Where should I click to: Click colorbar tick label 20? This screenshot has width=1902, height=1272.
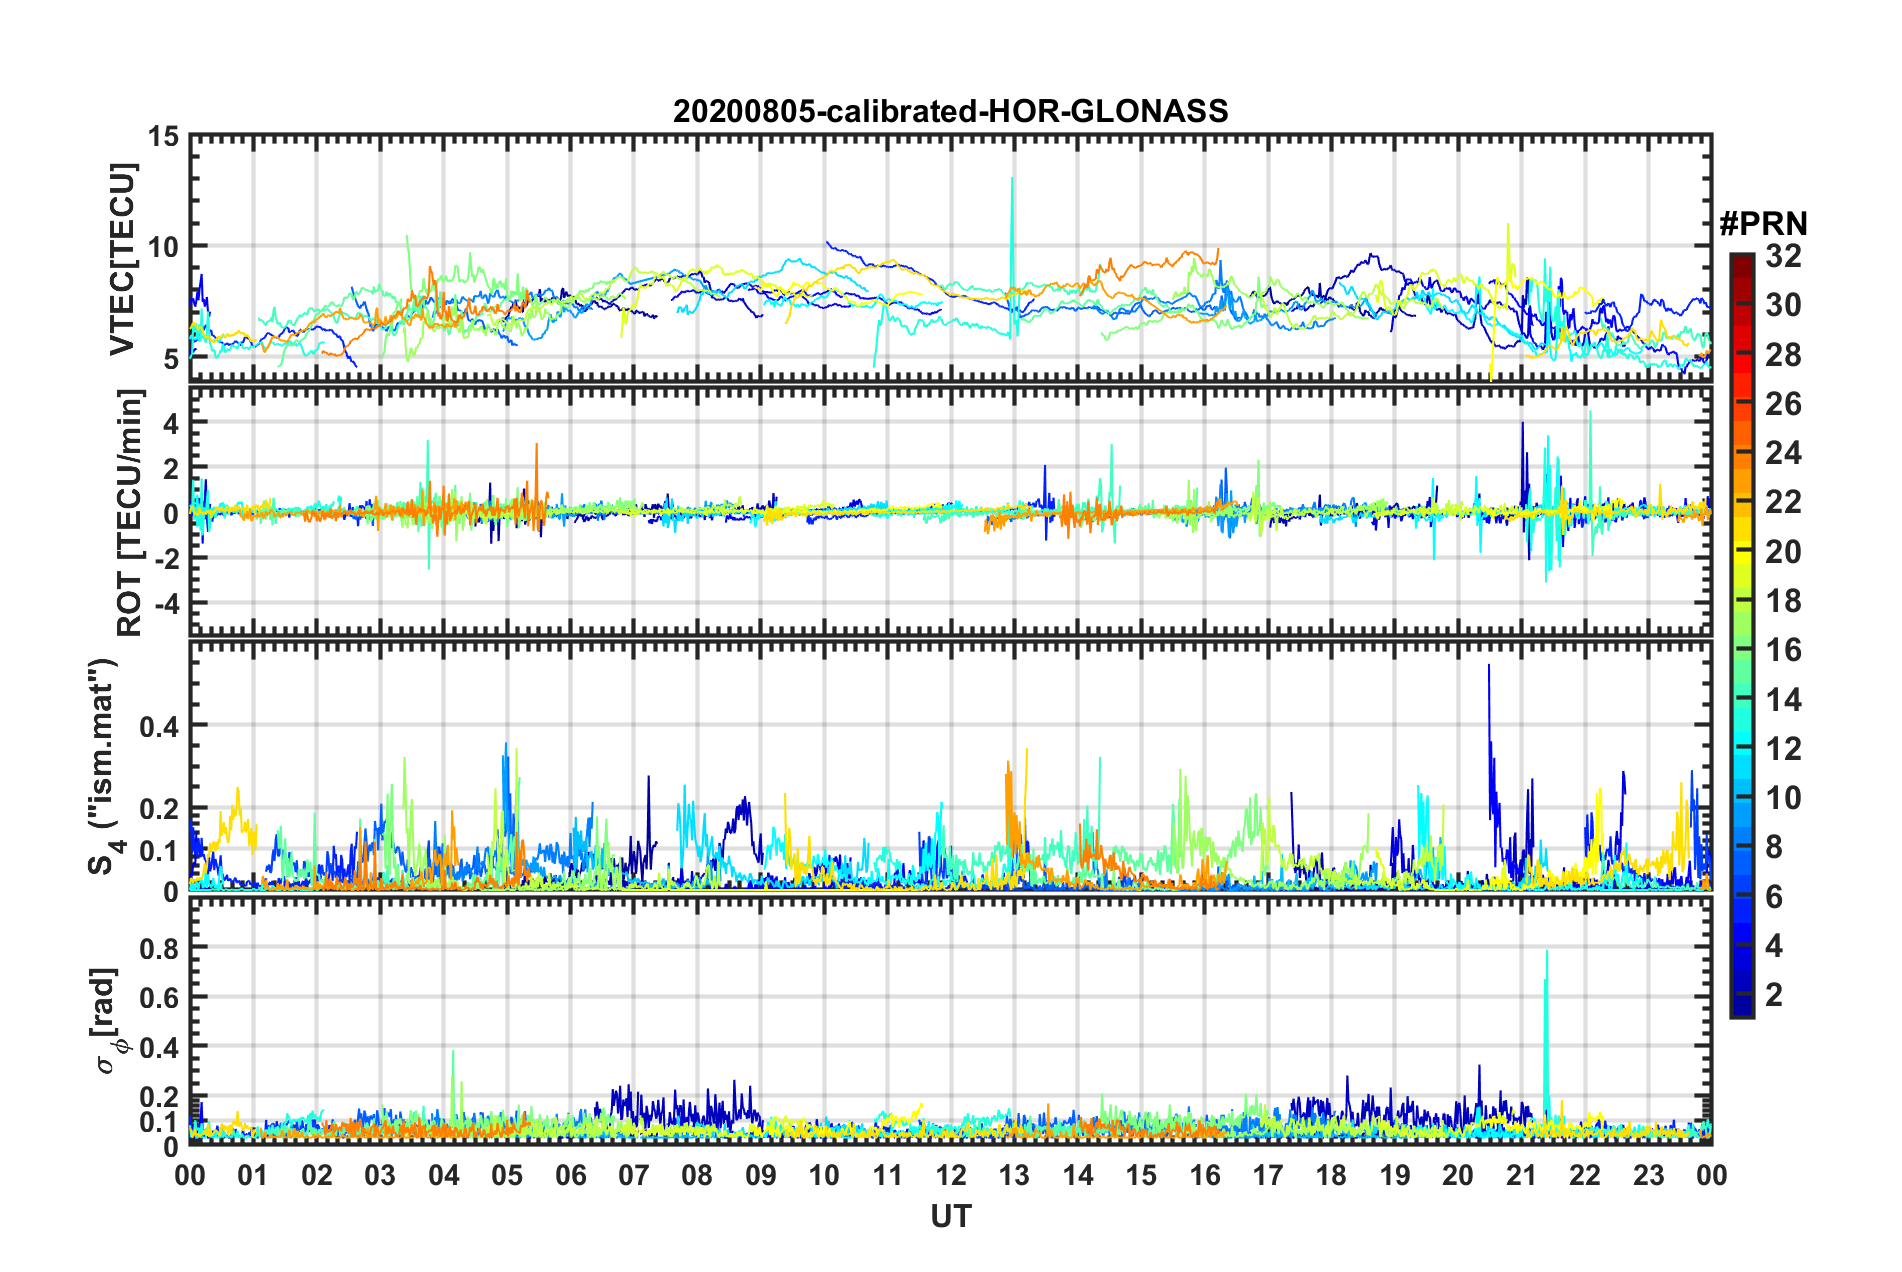(1784, 552)
